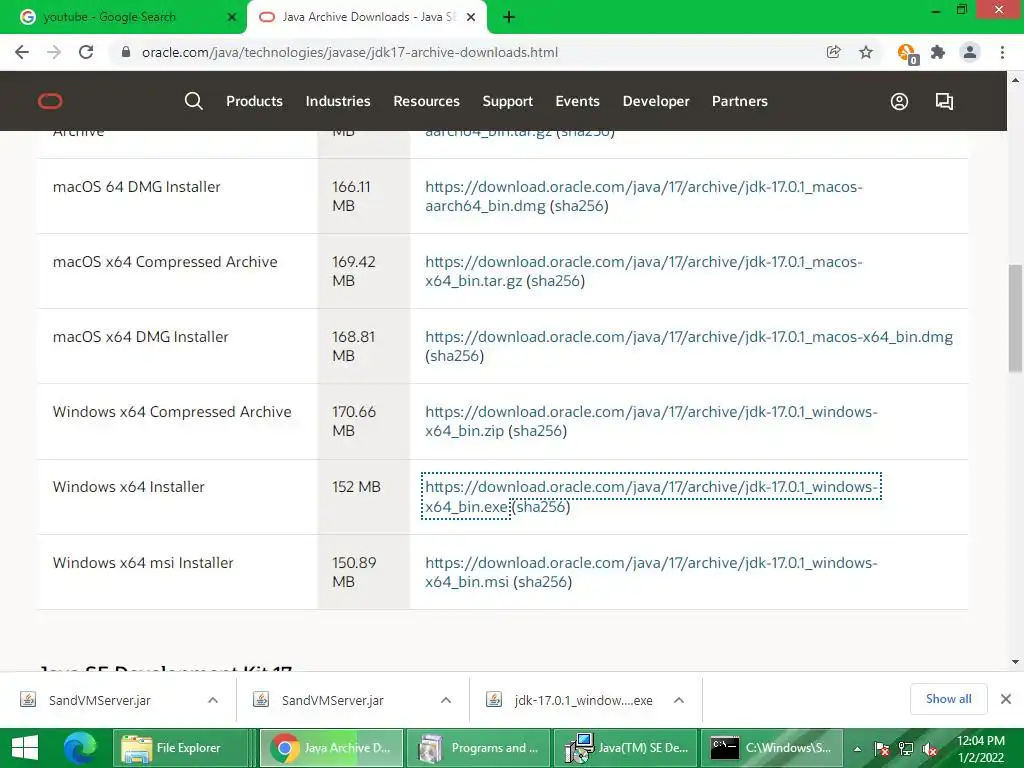Viewport: 1024px width, 768px height.
Task: Click the muted volume tray icon
Action: pyautogui.click(x=930, y=749)
